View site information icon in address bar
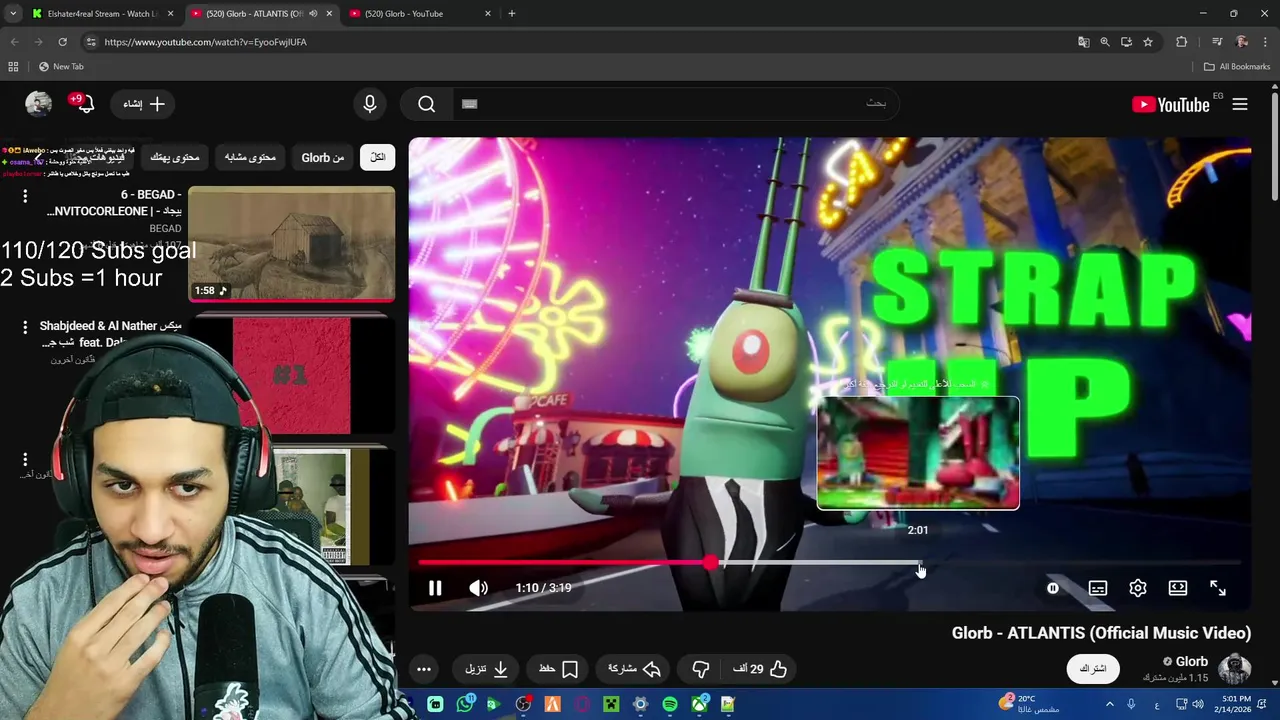Viewport: 1280px width, 720px height. point(91,42)
